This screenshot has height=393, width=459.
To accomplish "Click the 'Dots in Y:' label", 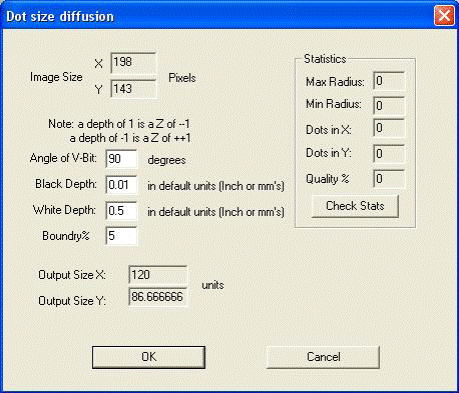I will [328, 153].
